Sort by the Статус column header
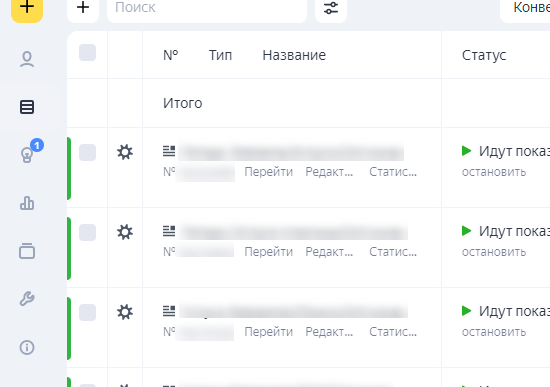Viewport: 550px width, 387px height. click(x=484, y=55)
